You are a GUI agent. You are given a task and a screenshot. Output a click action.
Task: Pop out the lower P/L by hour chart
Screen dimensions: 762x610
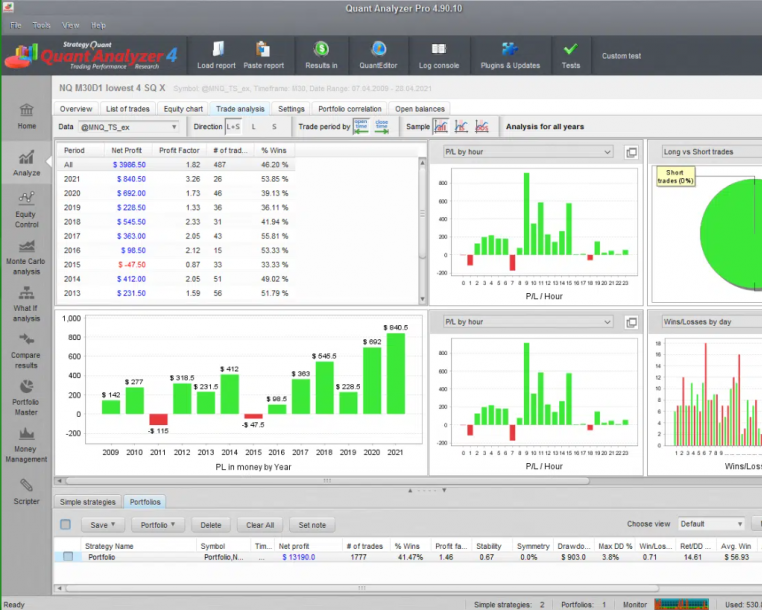pos(631,322)
